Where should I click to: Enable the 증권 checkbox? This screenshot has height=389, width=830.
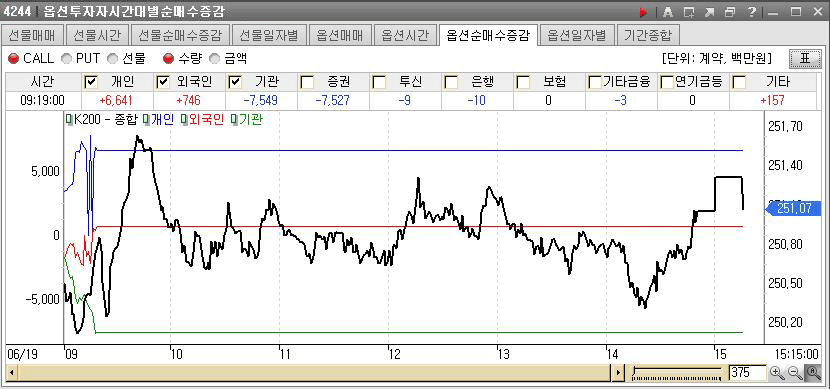click(x=306, y=82)
